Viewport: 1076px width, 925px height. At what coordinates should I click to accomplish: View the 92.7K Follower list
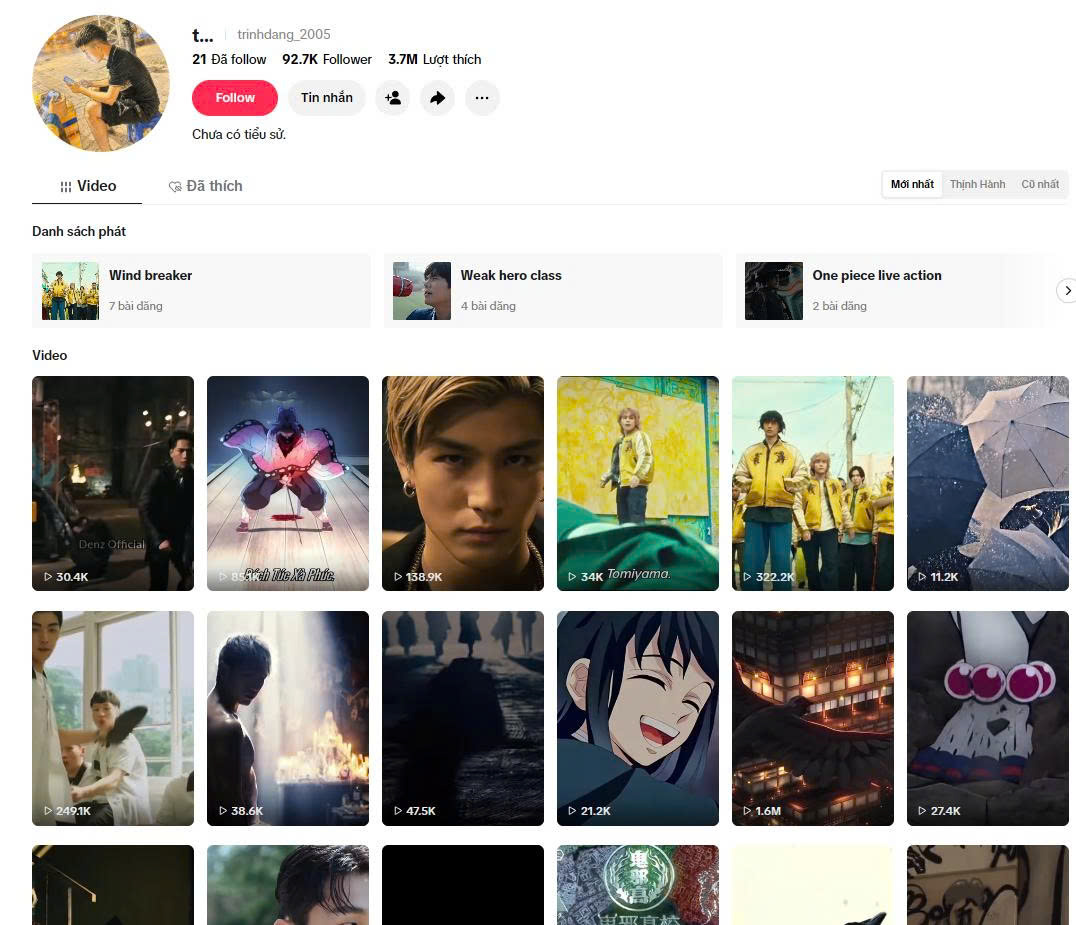point(327,60)
